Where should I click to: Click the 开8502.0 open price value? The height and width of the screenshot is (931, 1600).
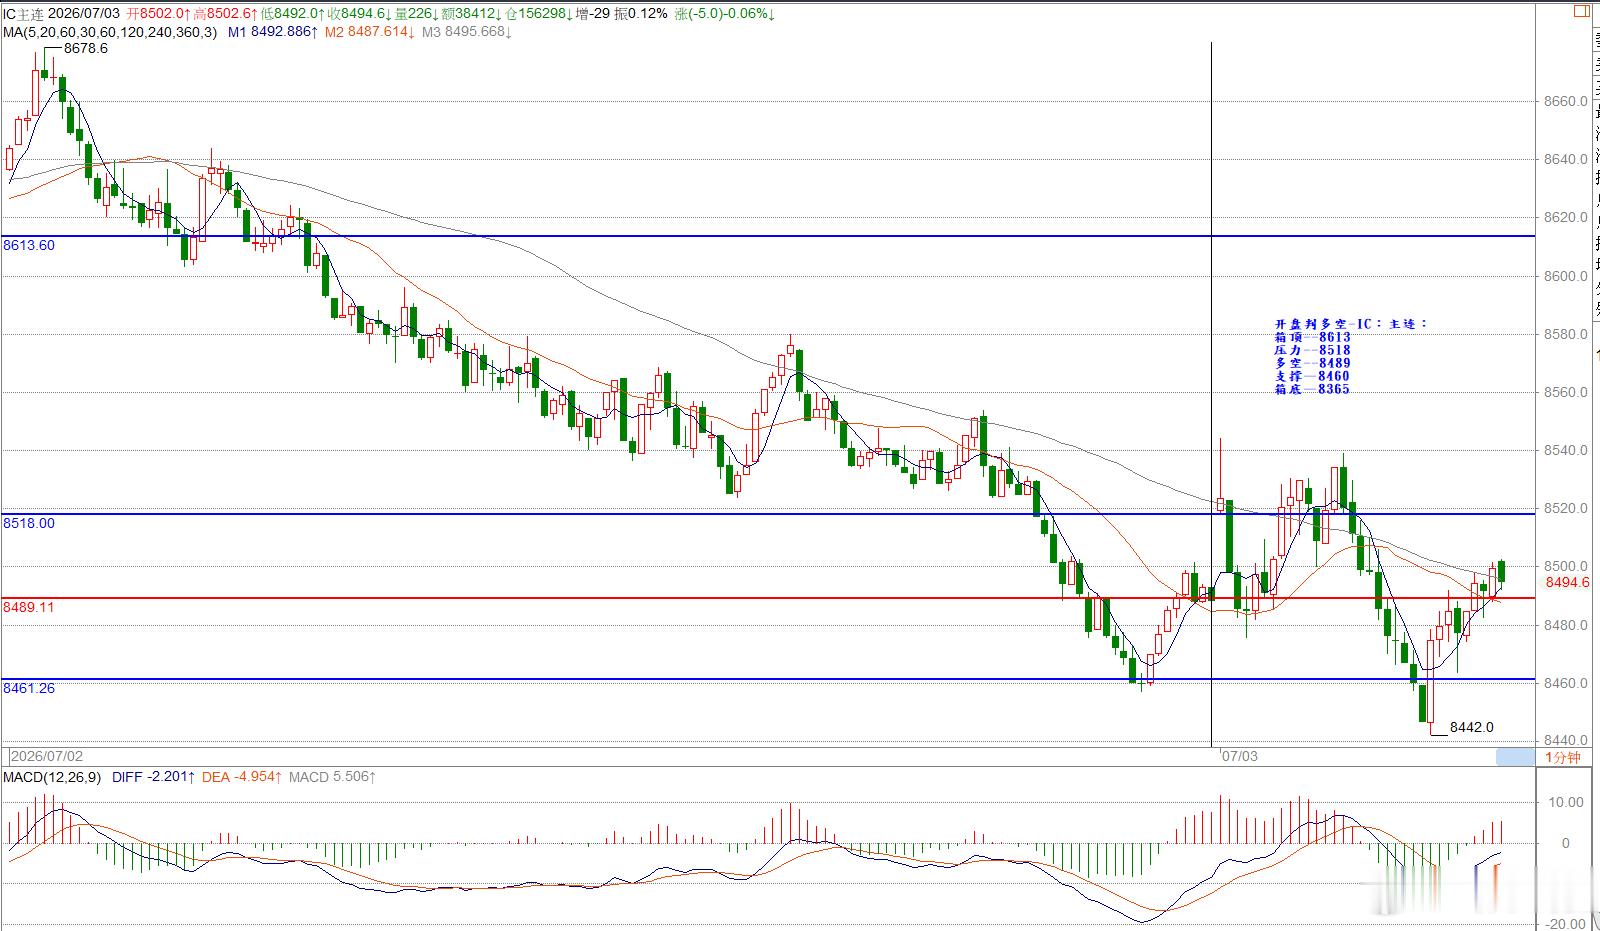coord(158,14)
